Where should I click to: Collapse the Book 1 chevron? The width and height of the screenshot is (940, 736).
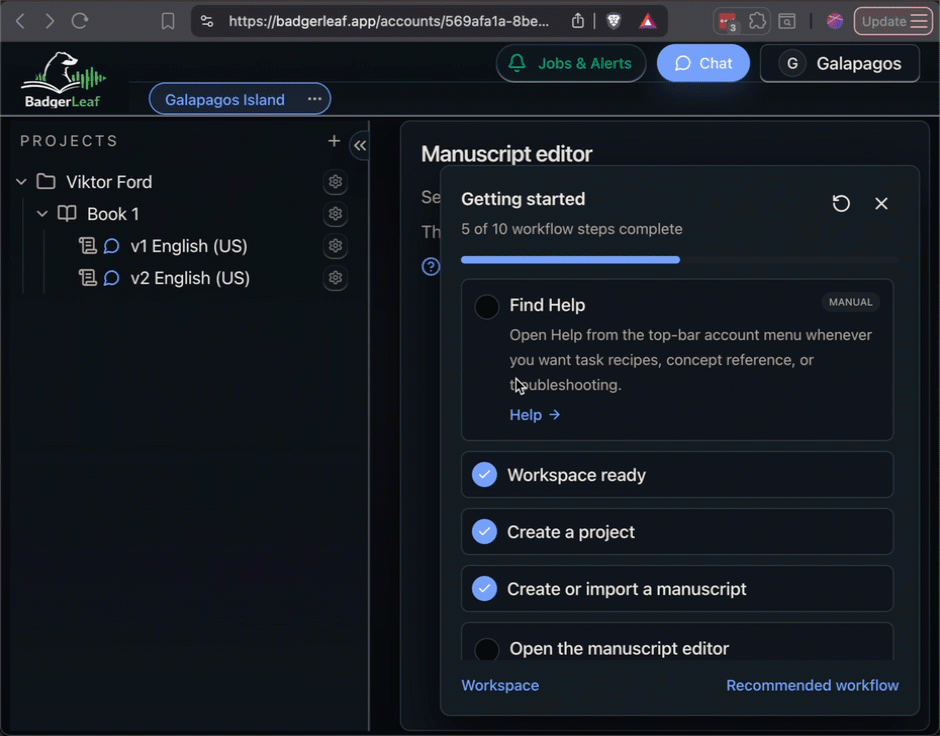(x=42, y=213)
